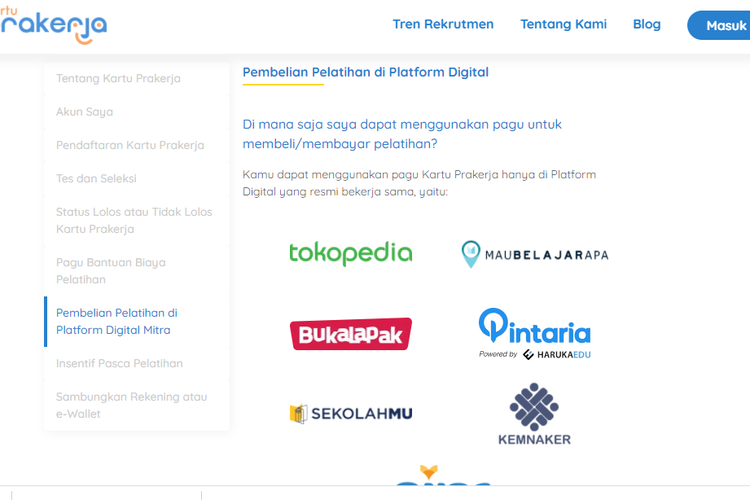Open Tren Rekrutmen in the navigation
Screen dimensions: 750x500
pyautogui.click(x=443, y=24)
